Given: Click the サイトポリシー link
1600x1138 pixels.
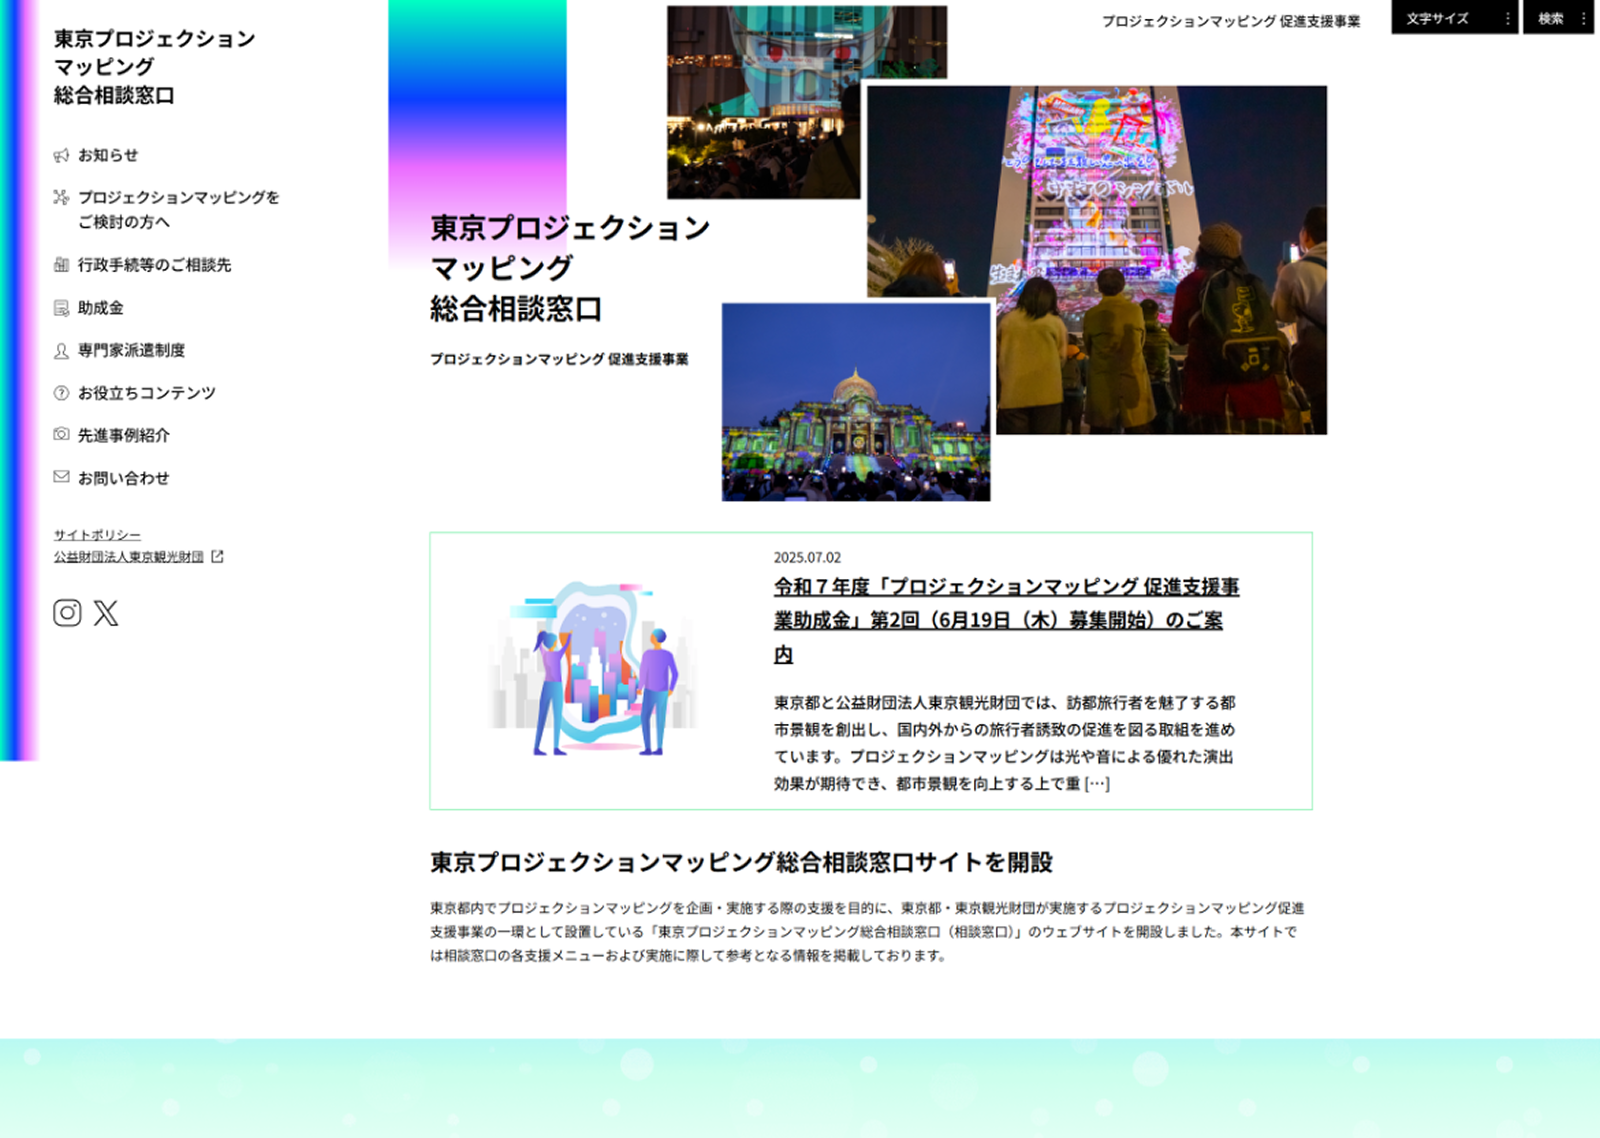Looking at the screenshot, I should point(97,535).
